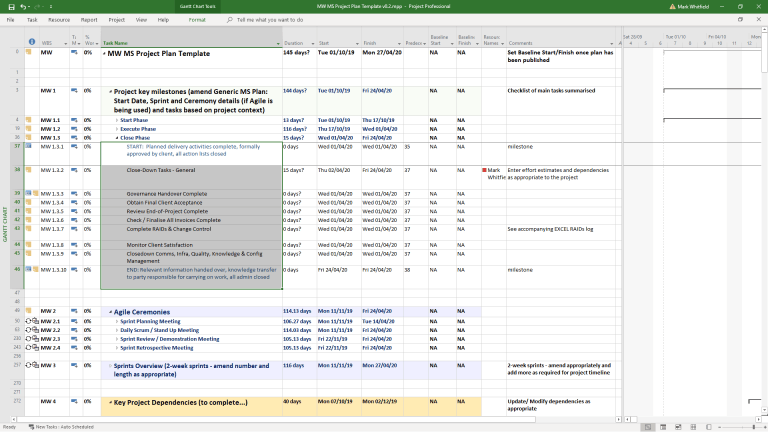Open the View ribbon tab
The width and height of the screenshot is (768, 432).
coord(141,20)
